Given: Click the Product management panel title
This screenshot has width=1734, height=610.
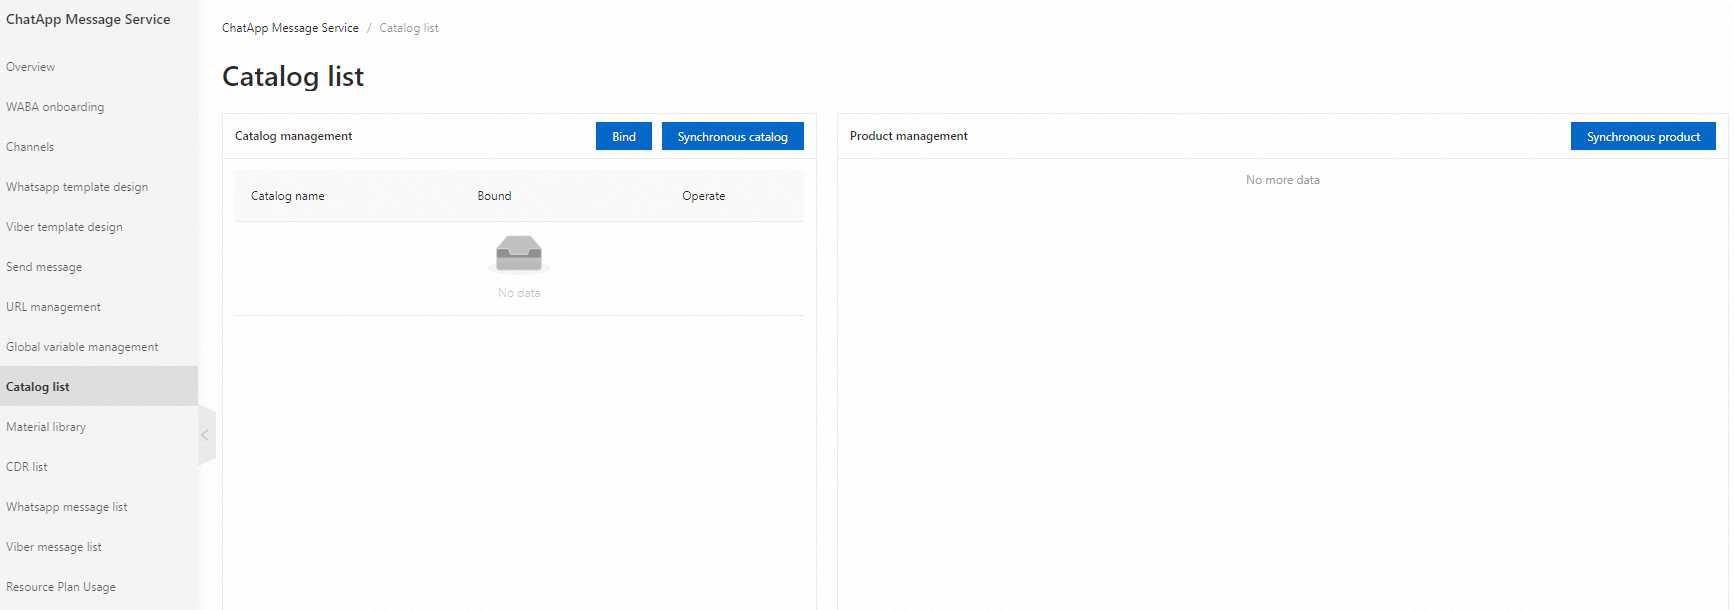Looking at the screenshot, I should point(909,136).
